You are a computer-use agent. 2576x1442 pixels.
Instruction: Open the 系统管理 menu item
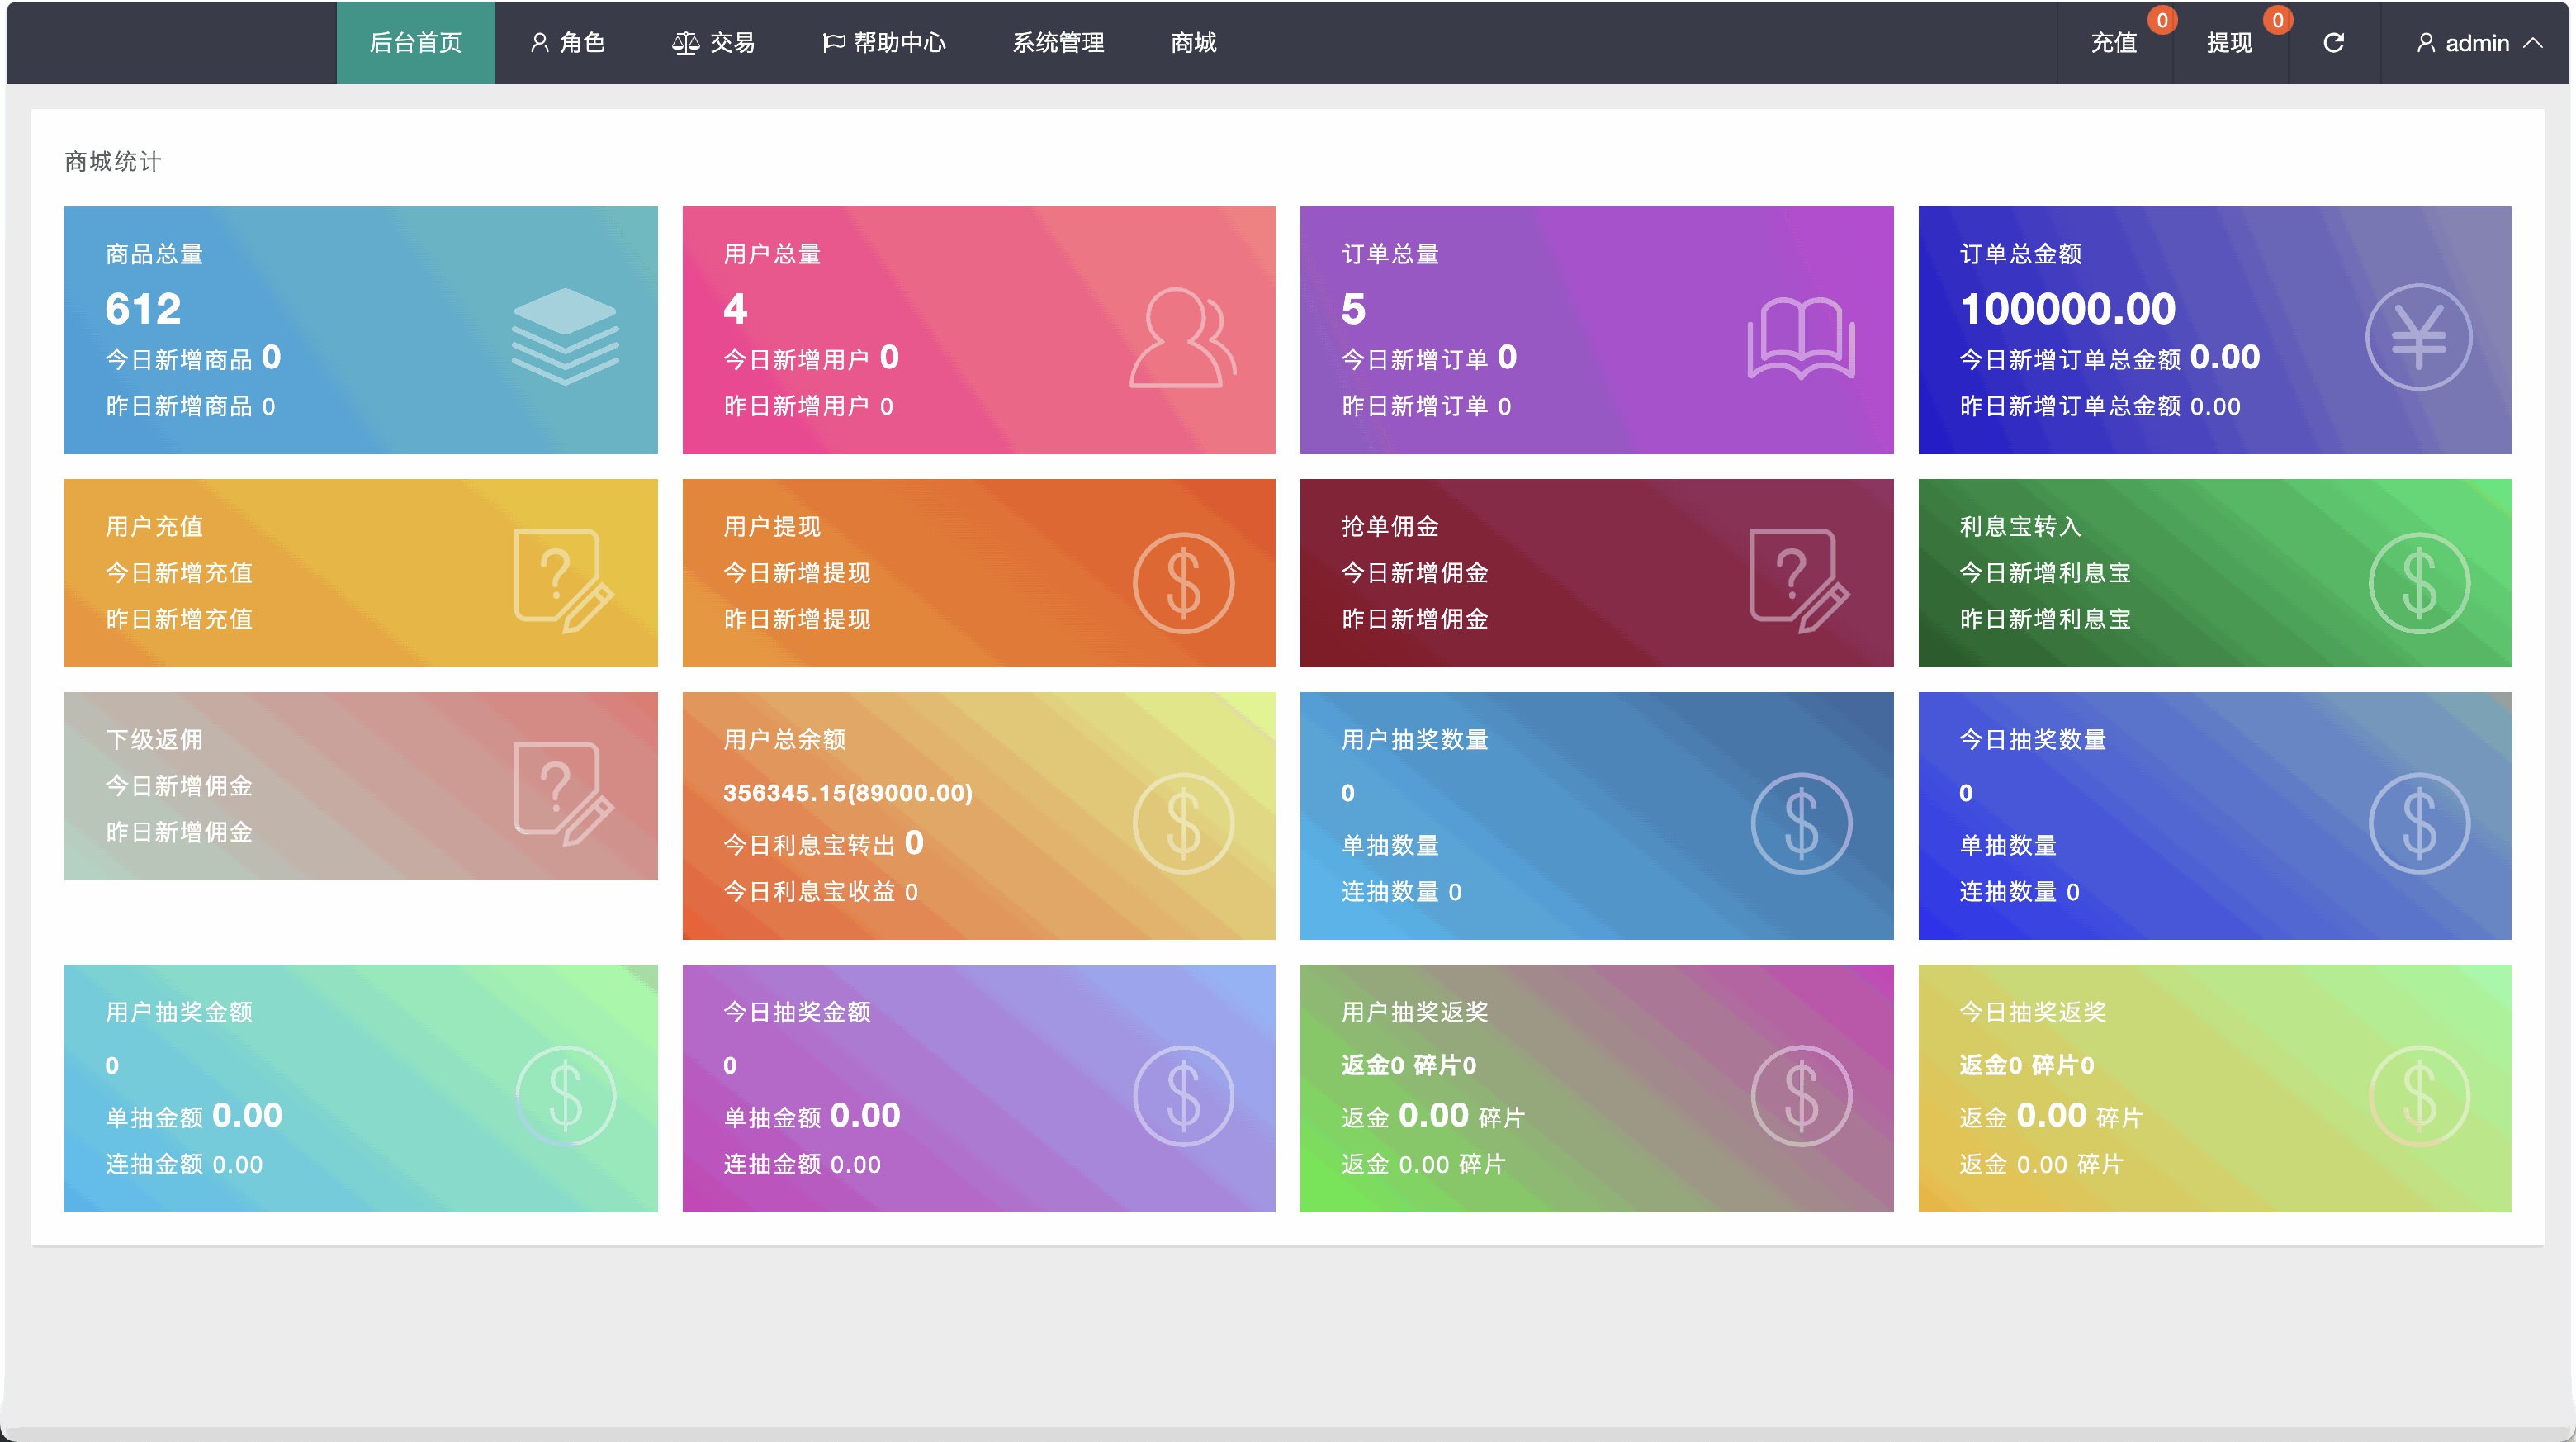(x=1057, y=43)
